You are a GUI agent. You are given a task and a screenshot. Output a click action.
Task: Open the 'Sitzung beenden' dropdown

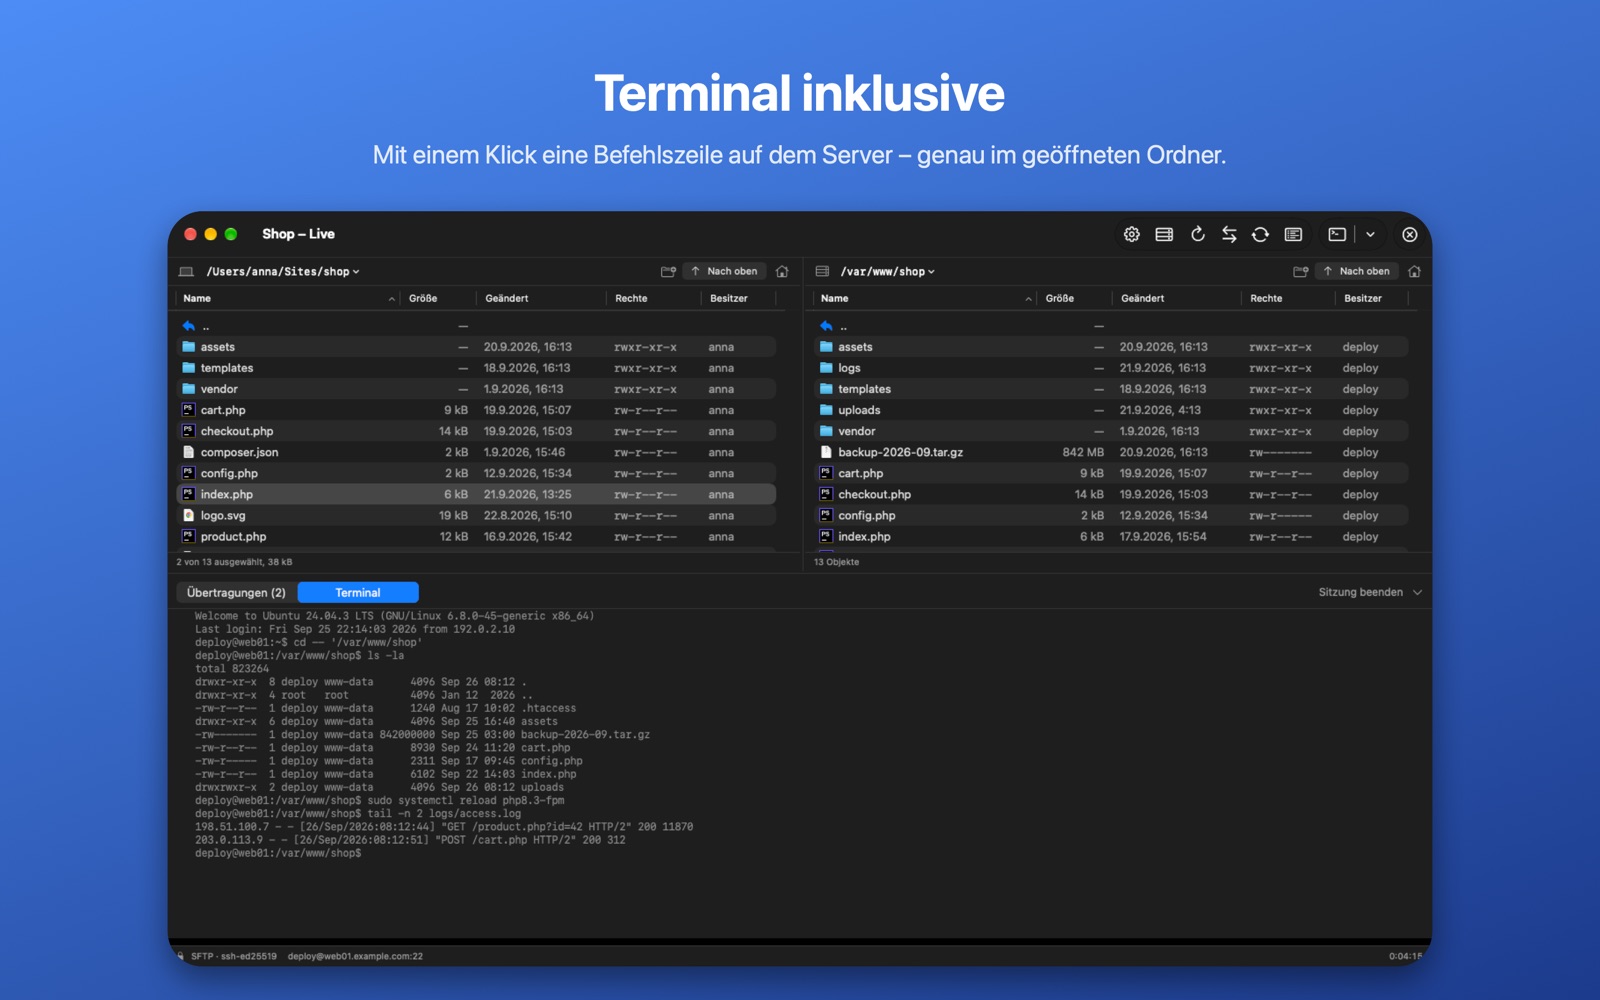click(1369, 592)
